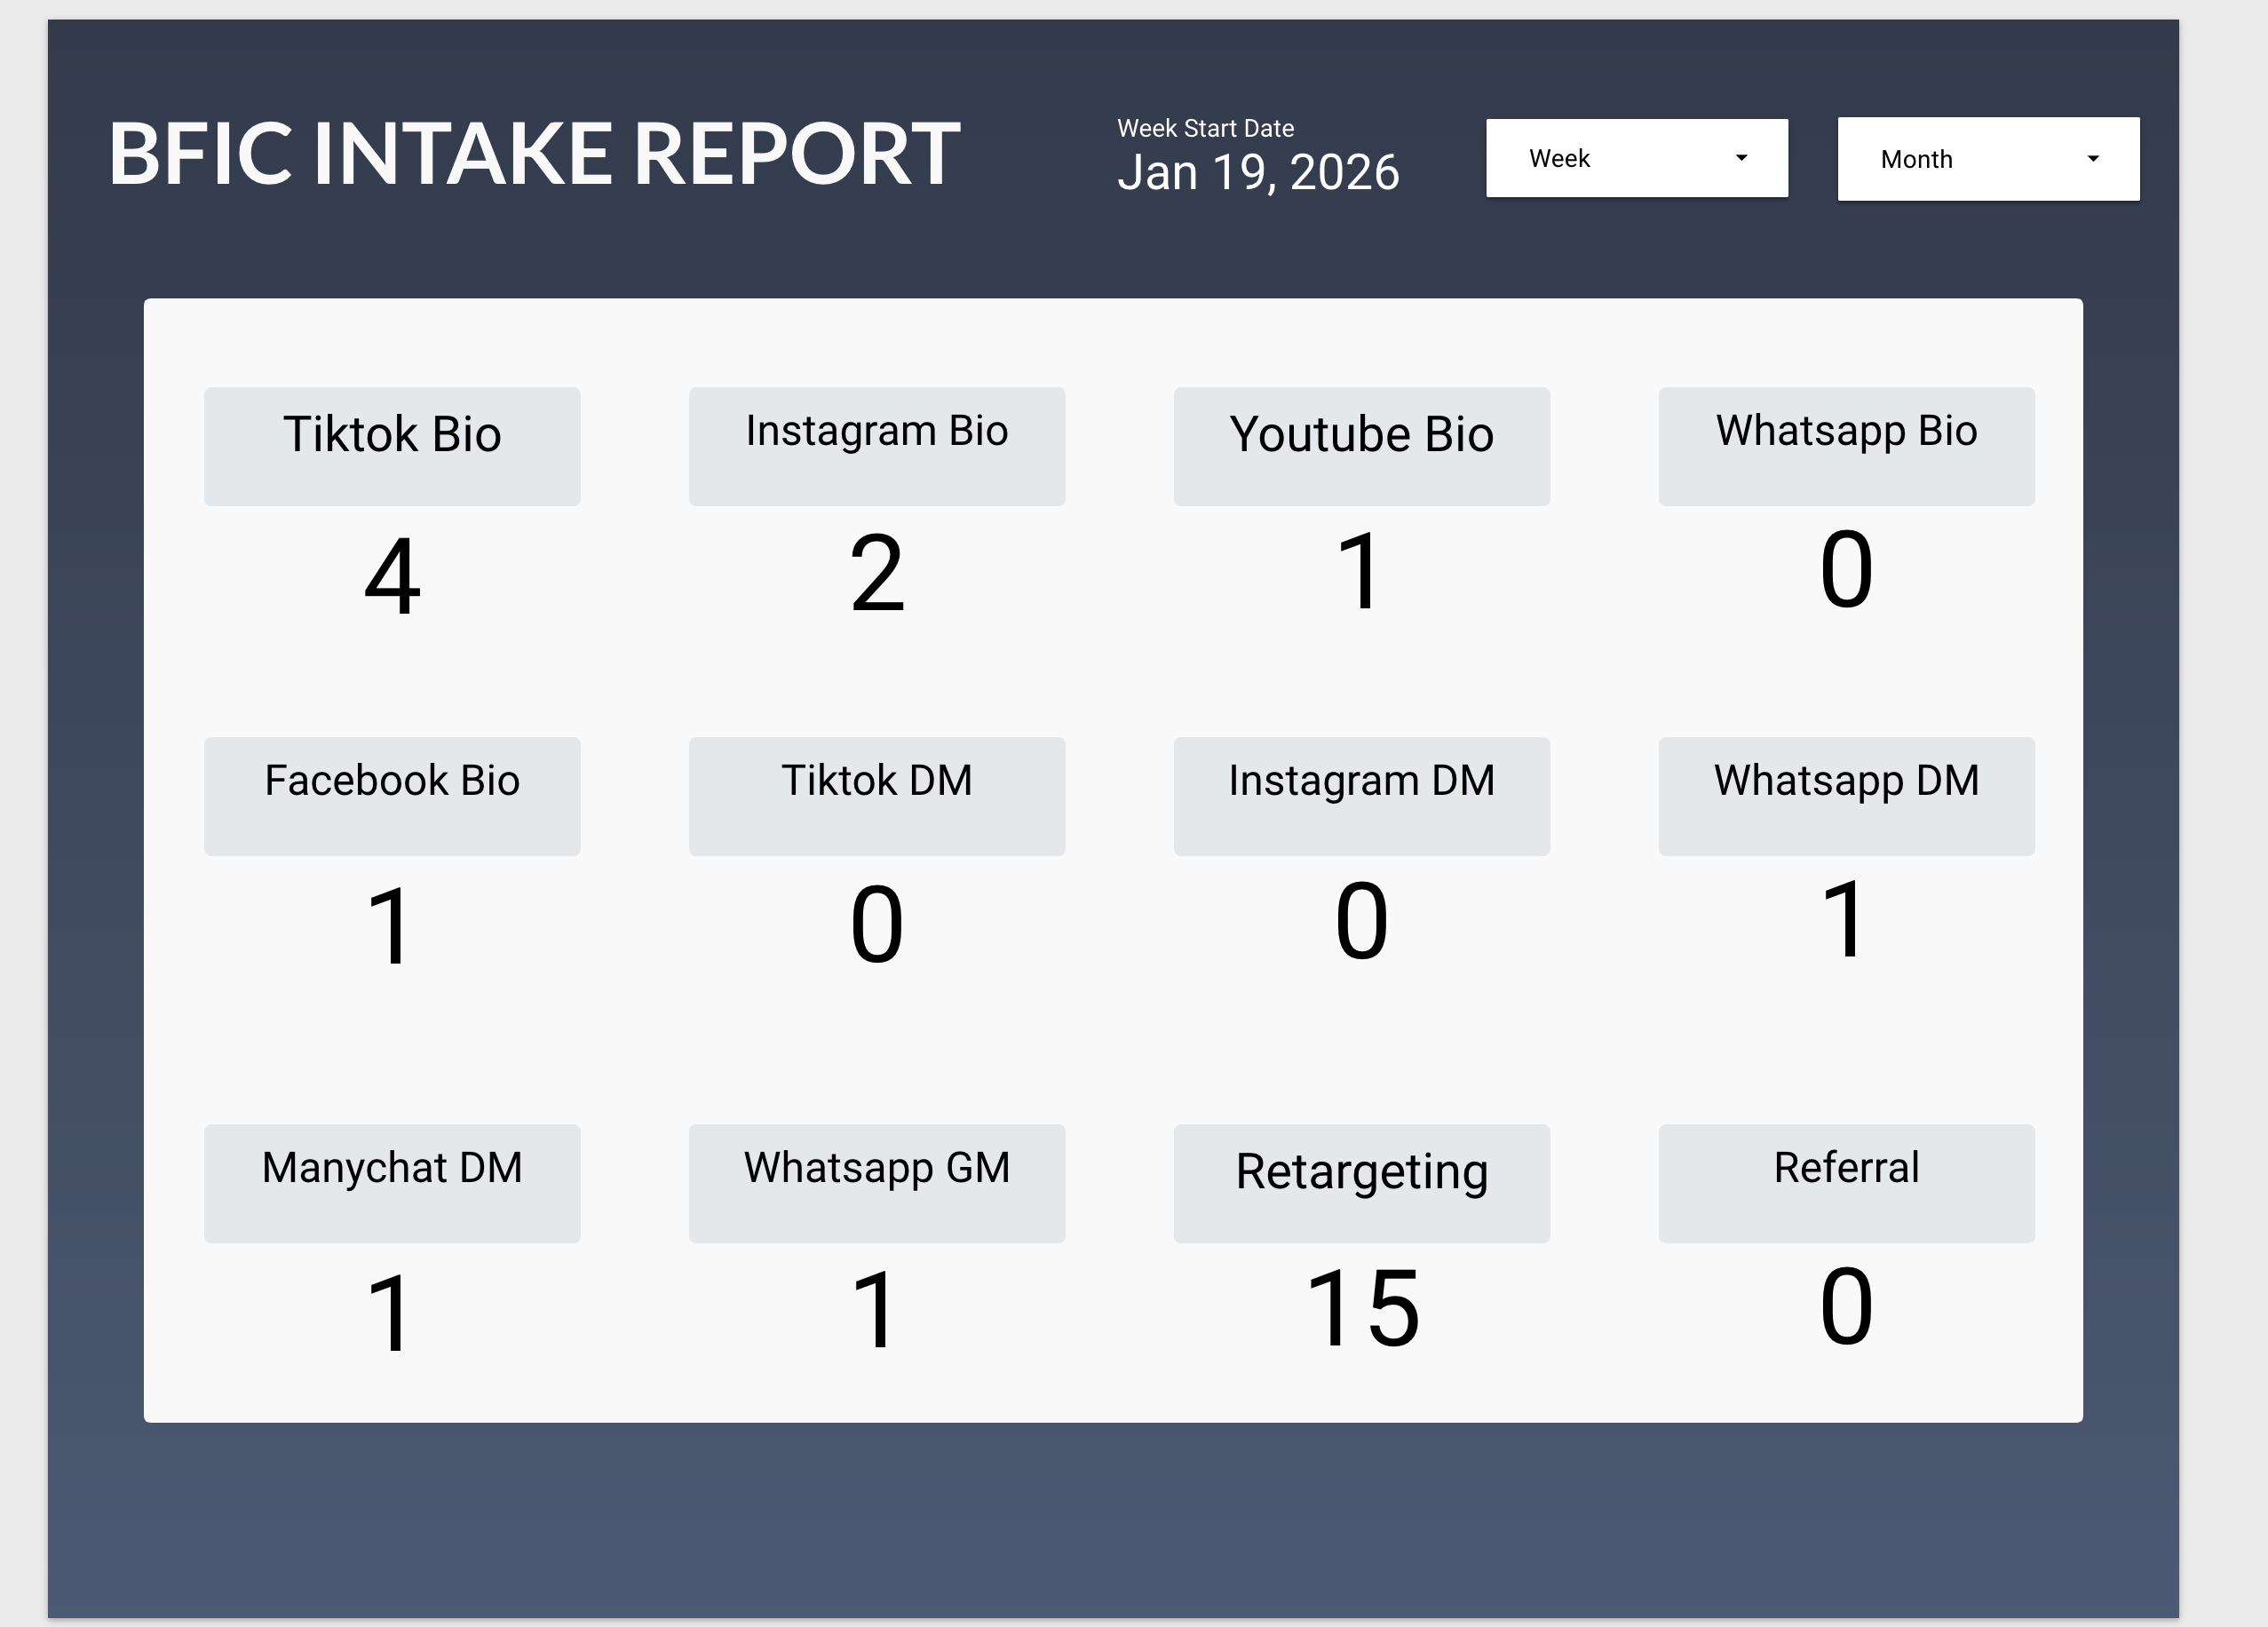The height and width of the screenshot is (1627, 2268).
Task: Click the Retargeting count of 15
Action: pyautogui.click(x=1361, y=1308)
